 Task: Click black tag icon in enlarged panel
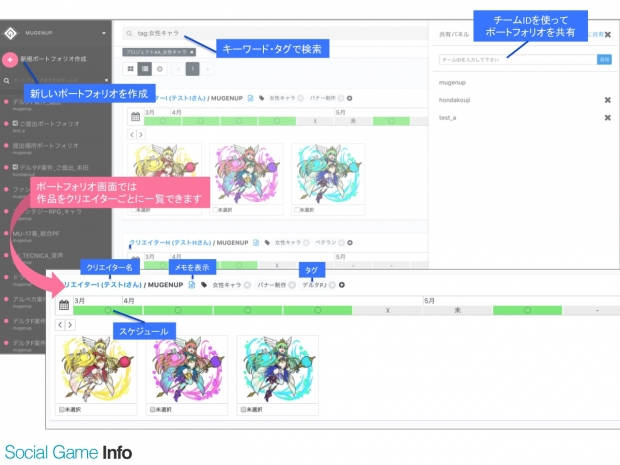coord(204,285)
